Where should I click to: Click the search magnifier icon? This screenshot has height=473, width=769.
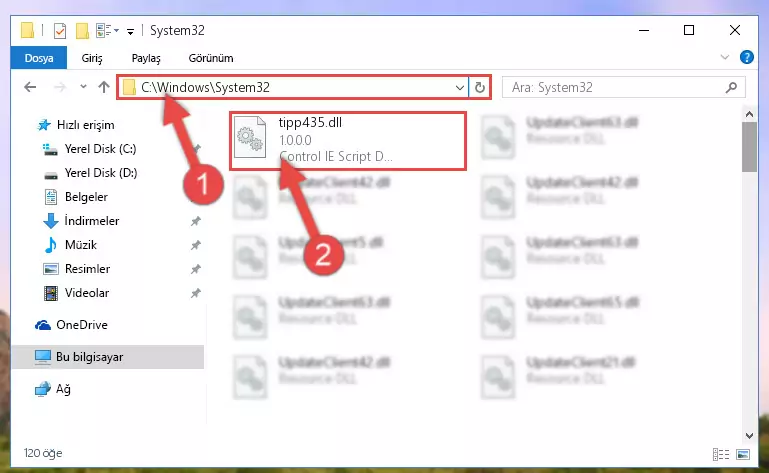731,87
